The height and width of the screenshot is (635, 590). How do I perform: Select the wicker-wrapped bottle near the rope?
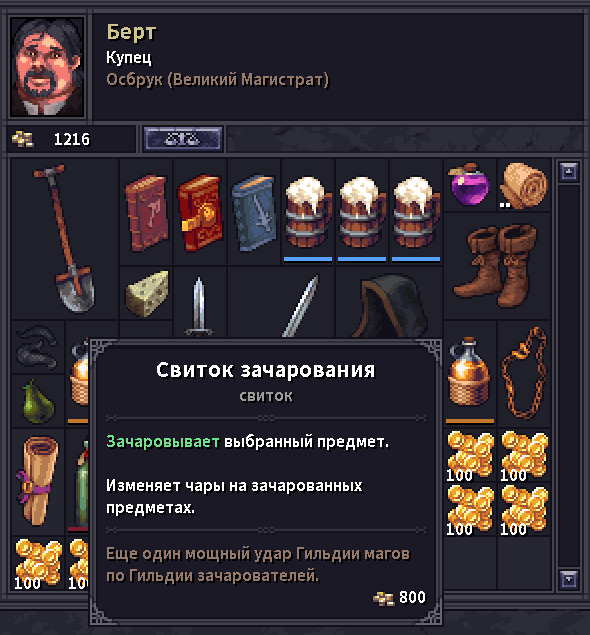click(x=469, y=372)
